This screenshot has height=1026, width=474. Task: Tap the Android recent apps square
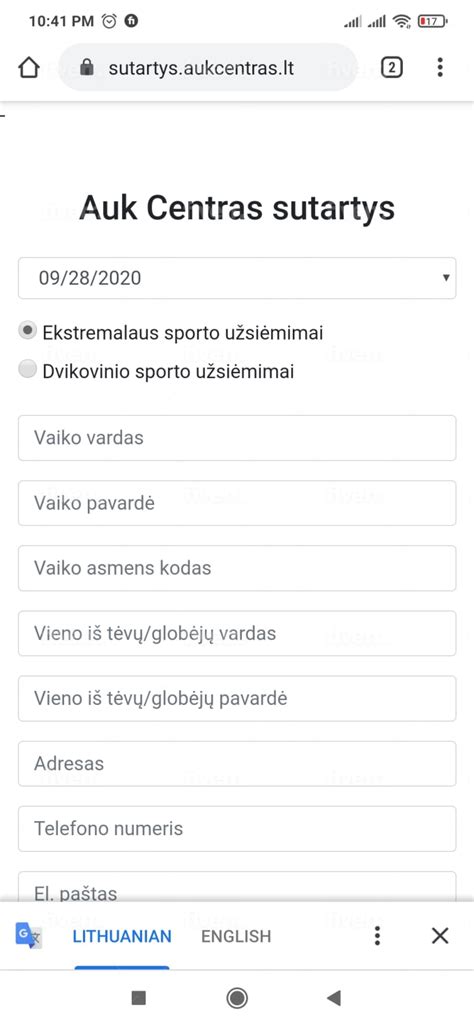pos(139,998)
